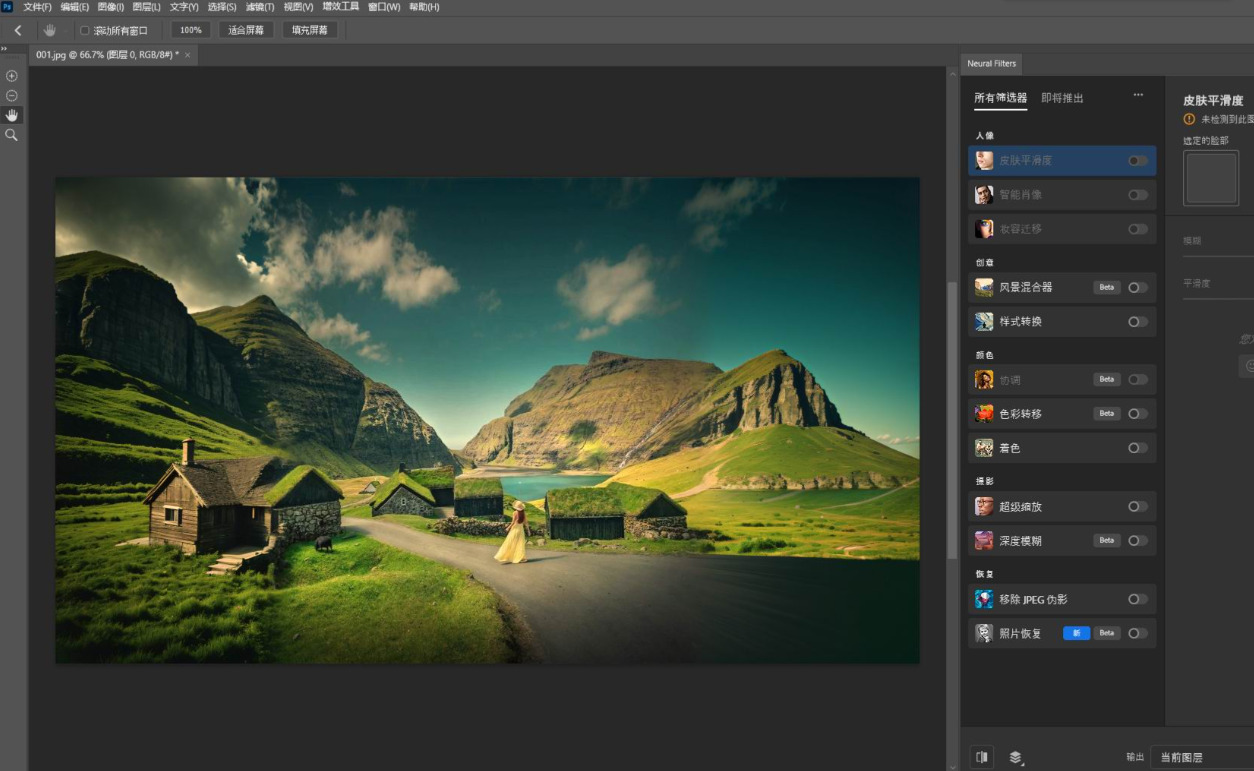The image size is (1254, 771).
Task: Enable the 皮肤平滑度 filter switch
Action: tap(1138, 160)
